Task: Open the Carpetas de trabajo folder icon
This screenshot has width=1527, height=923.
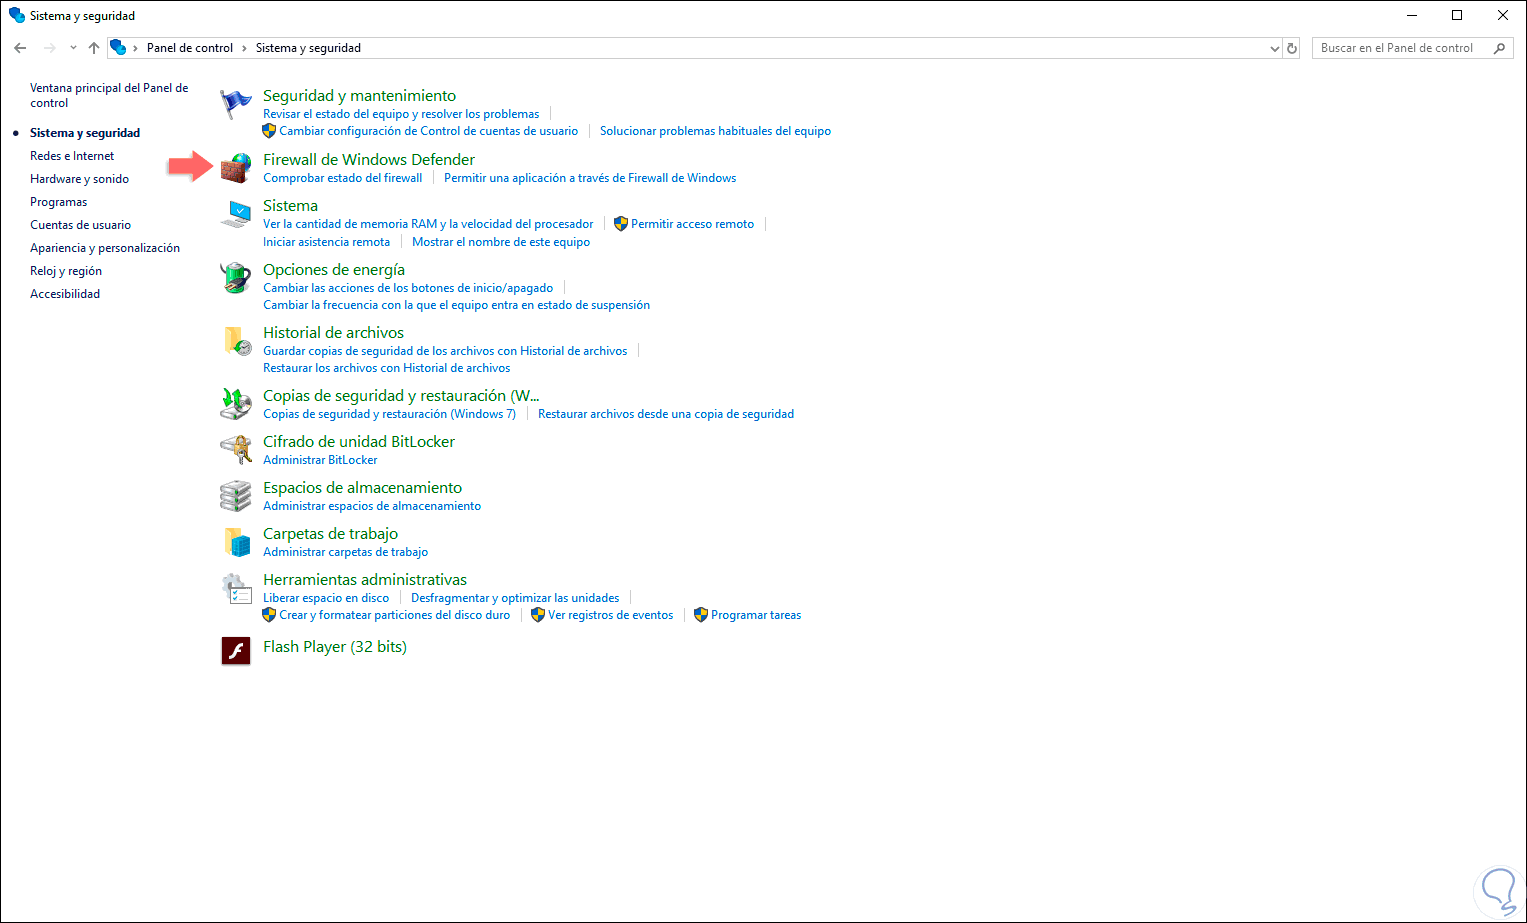Action: click(x=236, y=542)
